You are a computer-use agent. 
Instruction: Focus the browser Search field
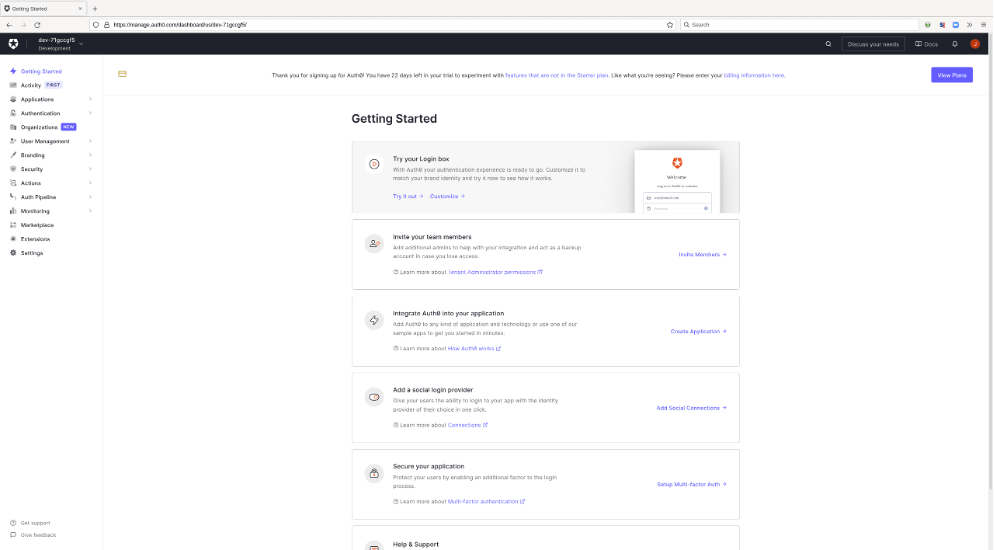pos(799,25)
